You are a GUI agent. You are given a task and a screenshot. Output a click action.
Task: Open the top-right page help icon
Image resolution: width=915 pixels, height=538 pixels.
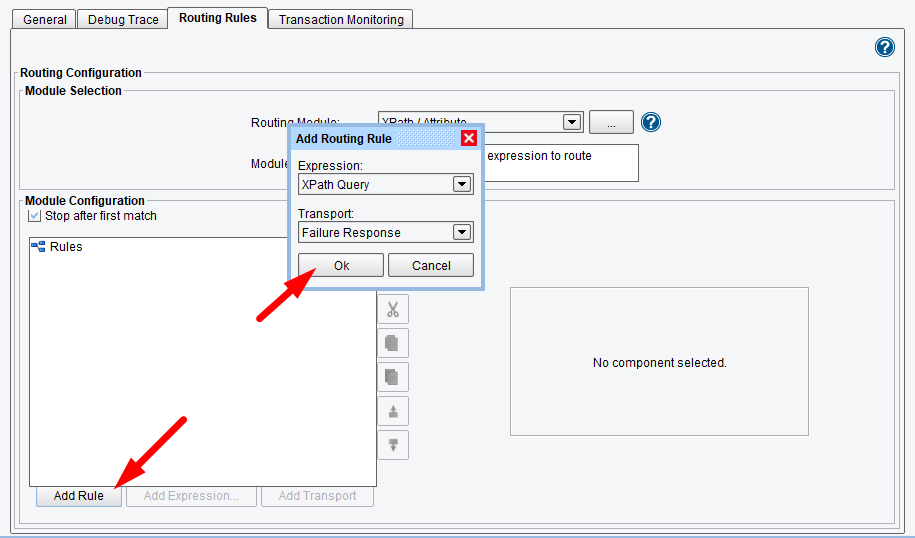pos(884,47)
